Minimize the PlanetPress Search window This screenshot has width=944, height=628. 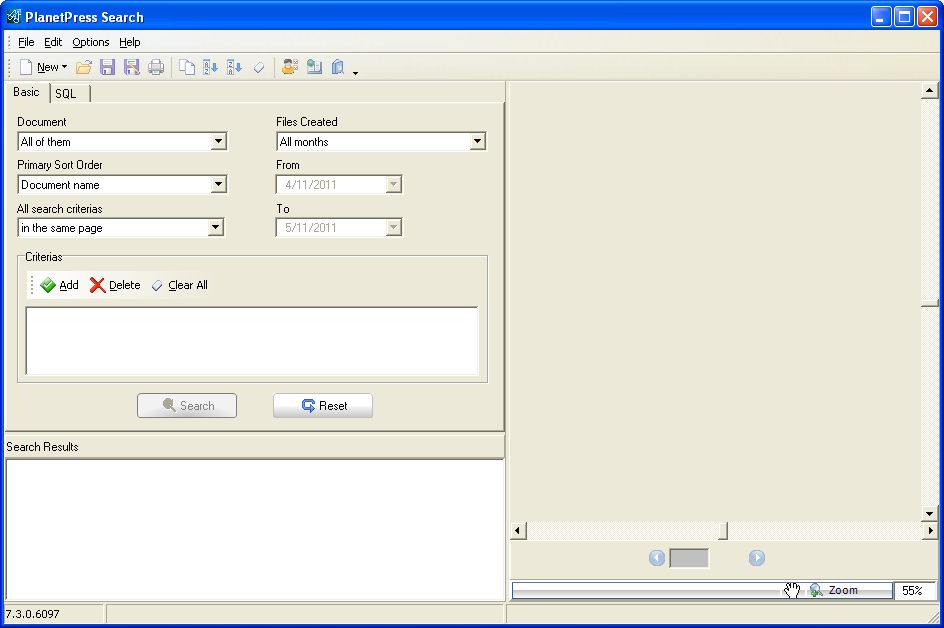tap(881, 17)
